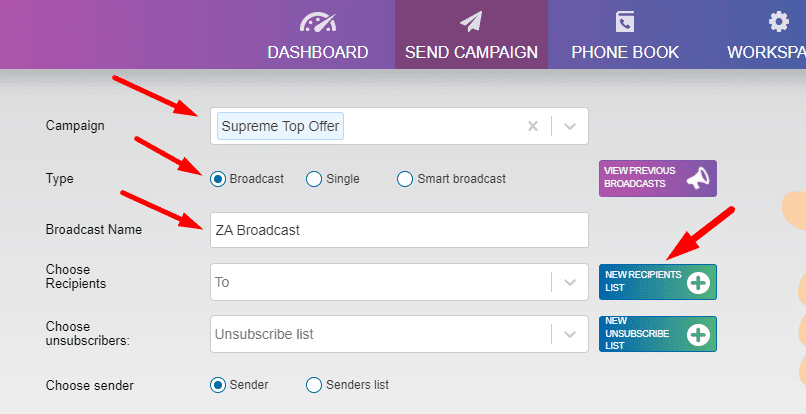The height and width of the screenshot is (414, 806).
Task: Click into the Broadcast Name text field
Action: 399,230
